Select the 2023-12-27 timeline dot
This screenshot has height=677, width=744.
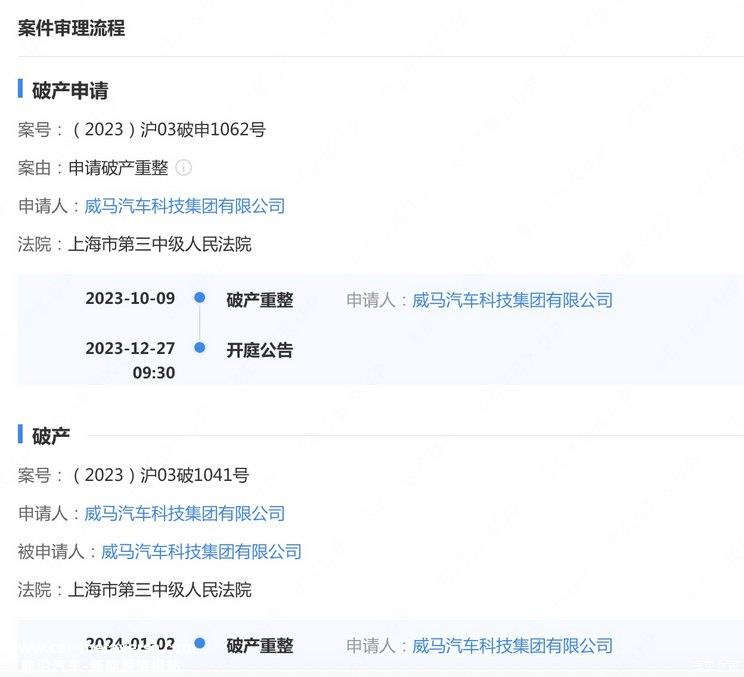coord(200,348)
